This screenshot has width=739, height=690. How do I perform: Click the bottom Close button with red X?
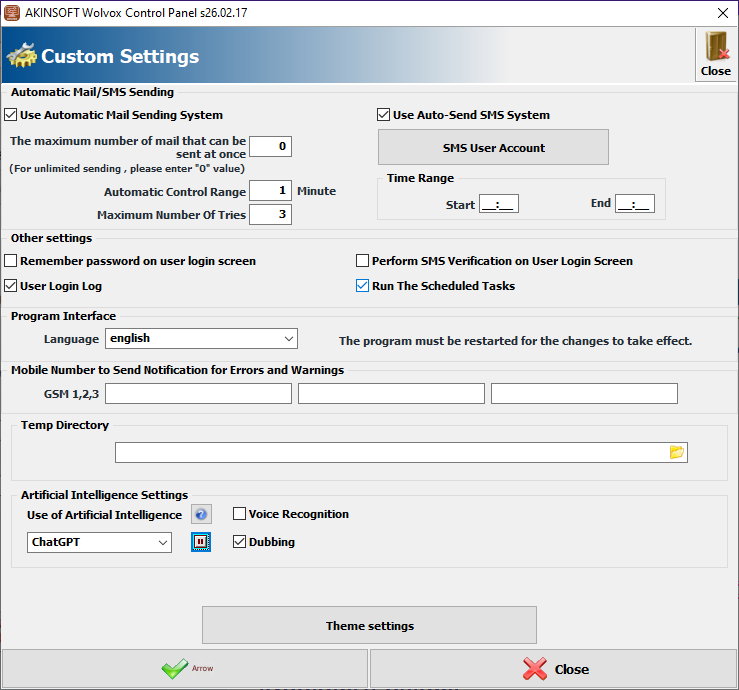[553, 668]
